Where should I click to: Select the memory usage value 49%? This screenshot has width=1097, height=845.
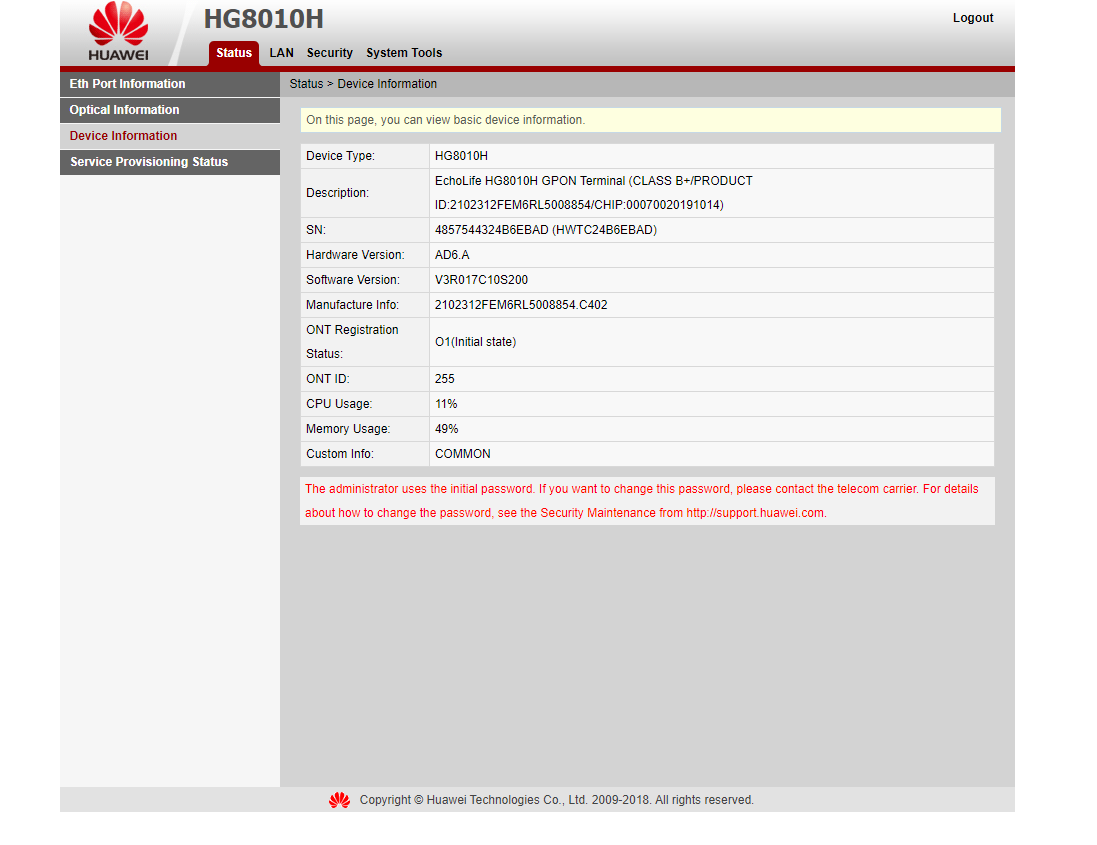pos(446,429)
